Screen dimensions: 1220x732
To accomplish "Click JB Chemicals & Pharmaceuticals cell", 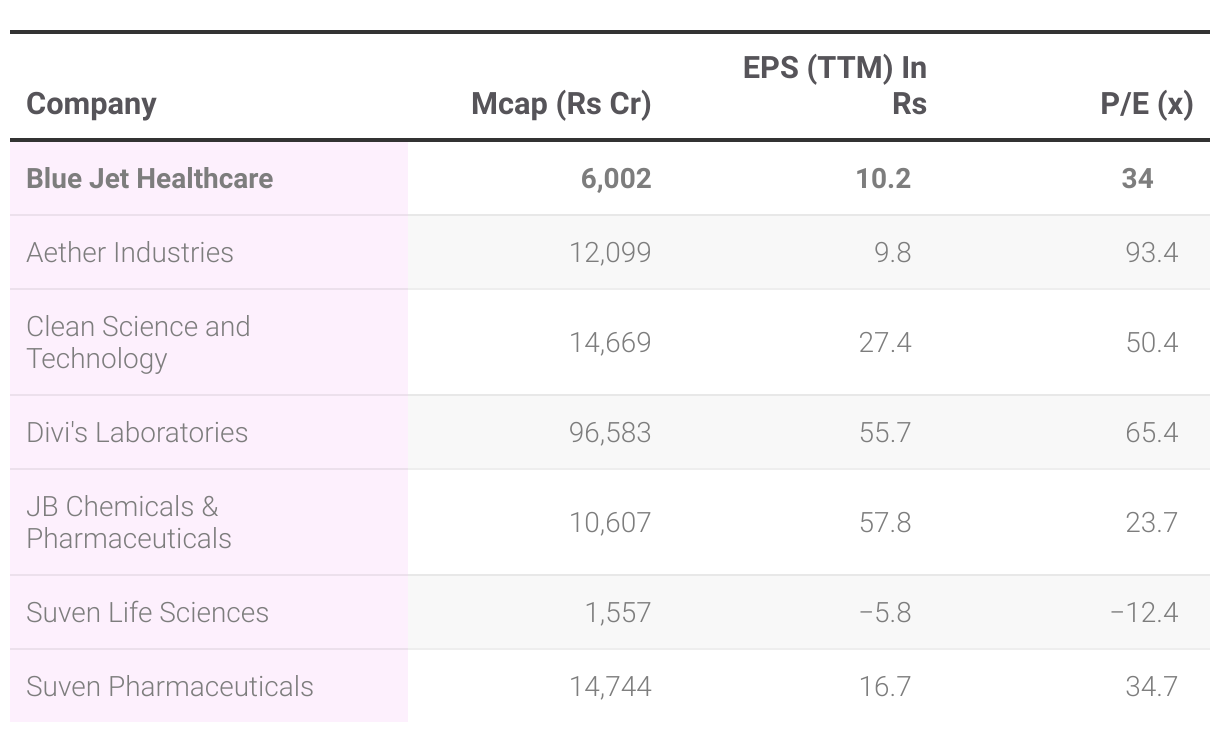I will [x=129, y=522].
